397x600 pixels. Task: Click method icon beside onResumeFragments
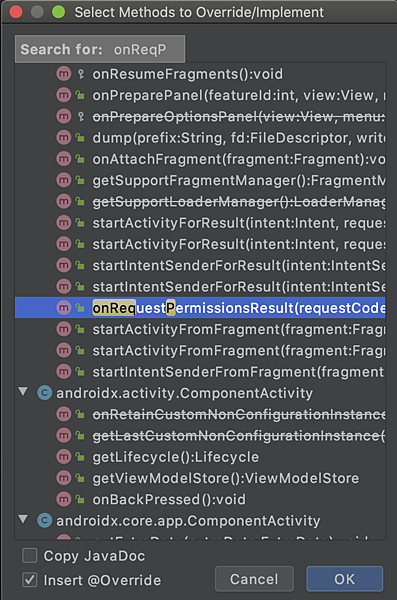64,73
